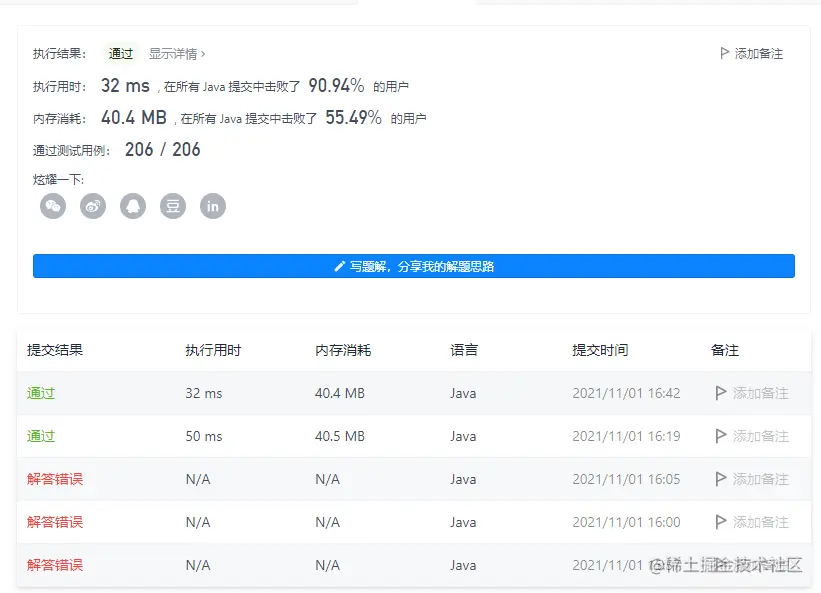This screenshot has width=821, height=593.
Task: Click flag icon in the 16:00 submission row
Action: pyautogui.click(x=720, y=522)
